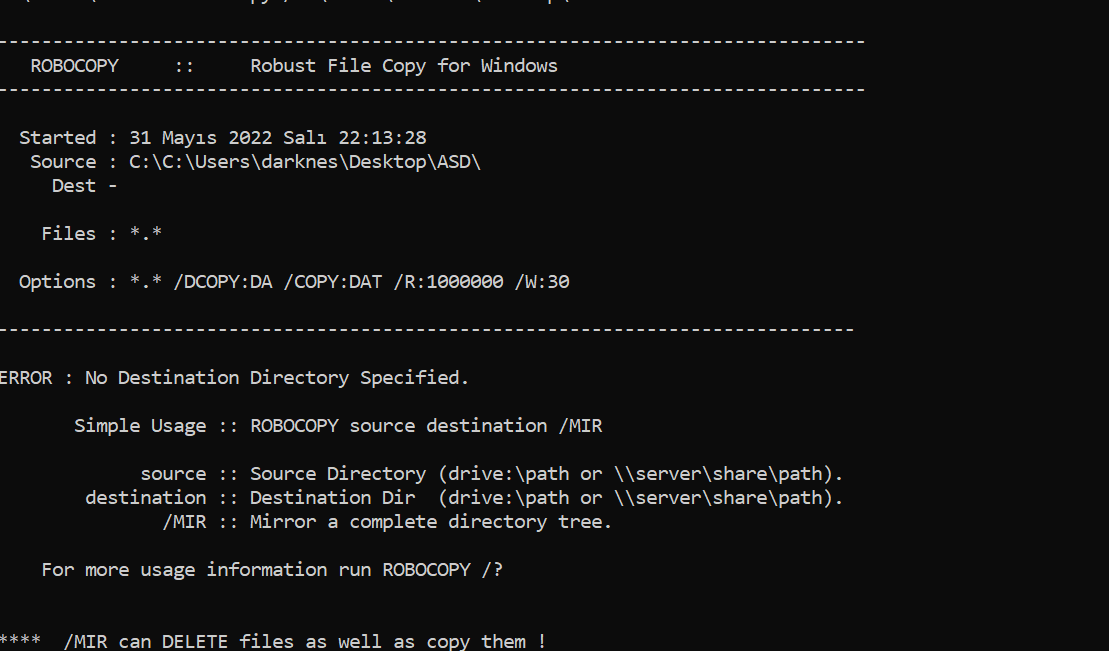Click the "/MIR can DELETE files" warning line
The image size is (1109, 651).
304,642
